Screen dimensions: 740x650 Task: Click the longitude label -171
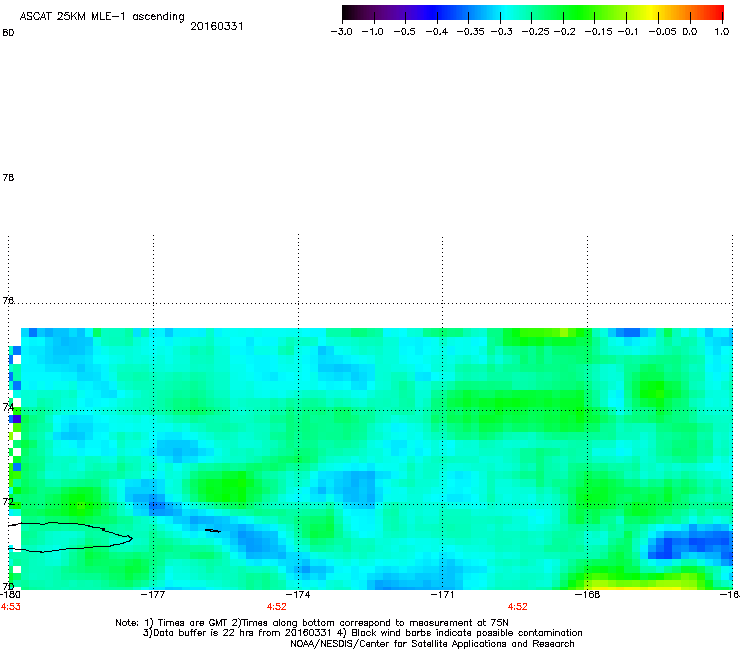pyautogui.click(x=442, y=594)
